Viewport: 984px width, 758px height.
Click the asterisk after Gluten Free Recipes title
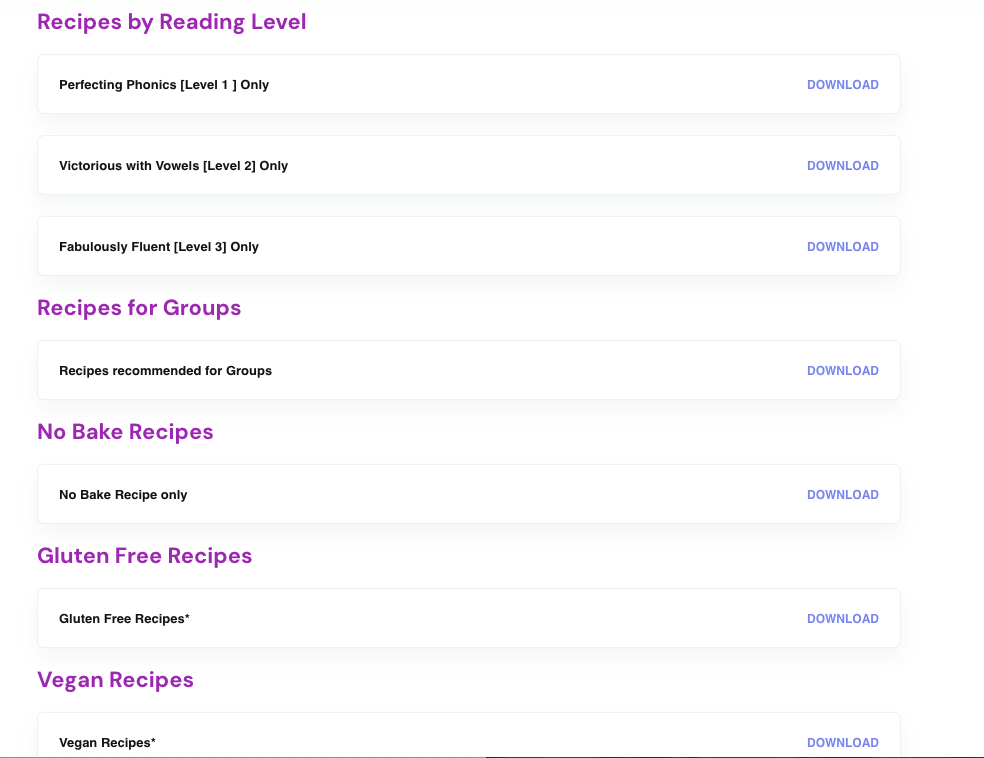pos(187,617)
